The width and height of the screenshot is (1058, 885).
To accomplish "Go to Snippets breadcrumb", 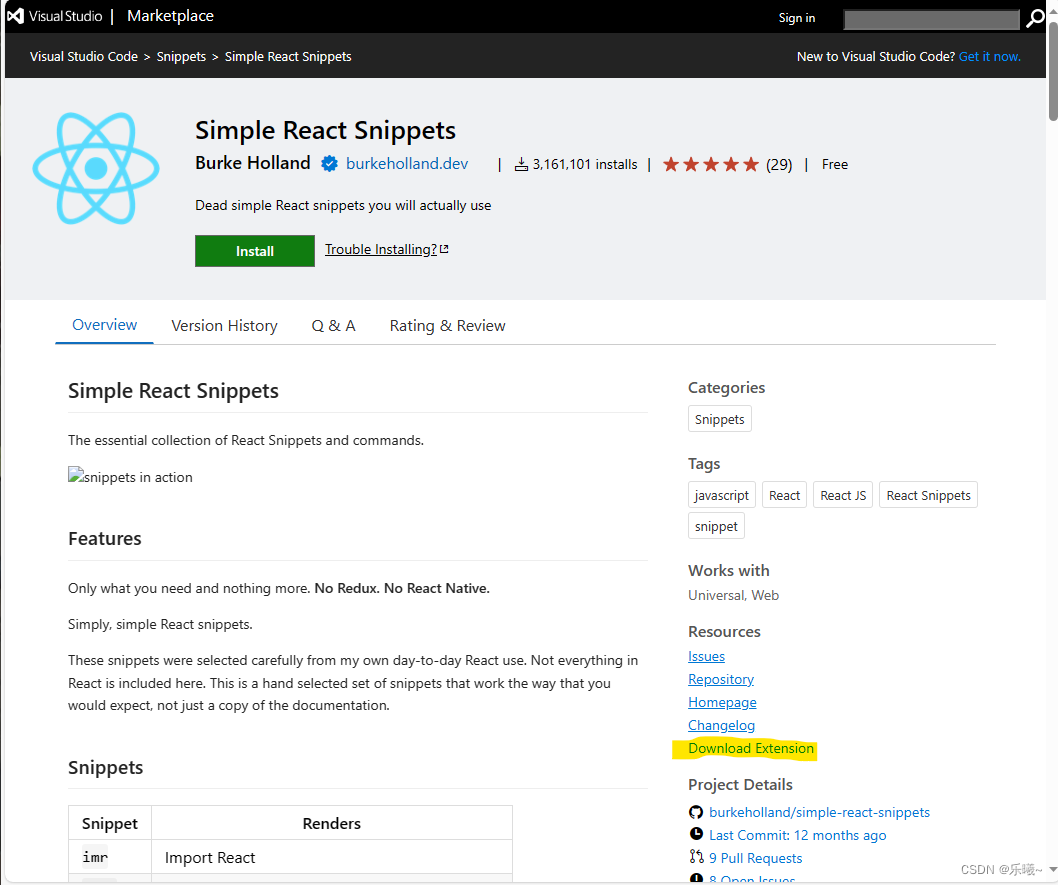I will (181, 57).
